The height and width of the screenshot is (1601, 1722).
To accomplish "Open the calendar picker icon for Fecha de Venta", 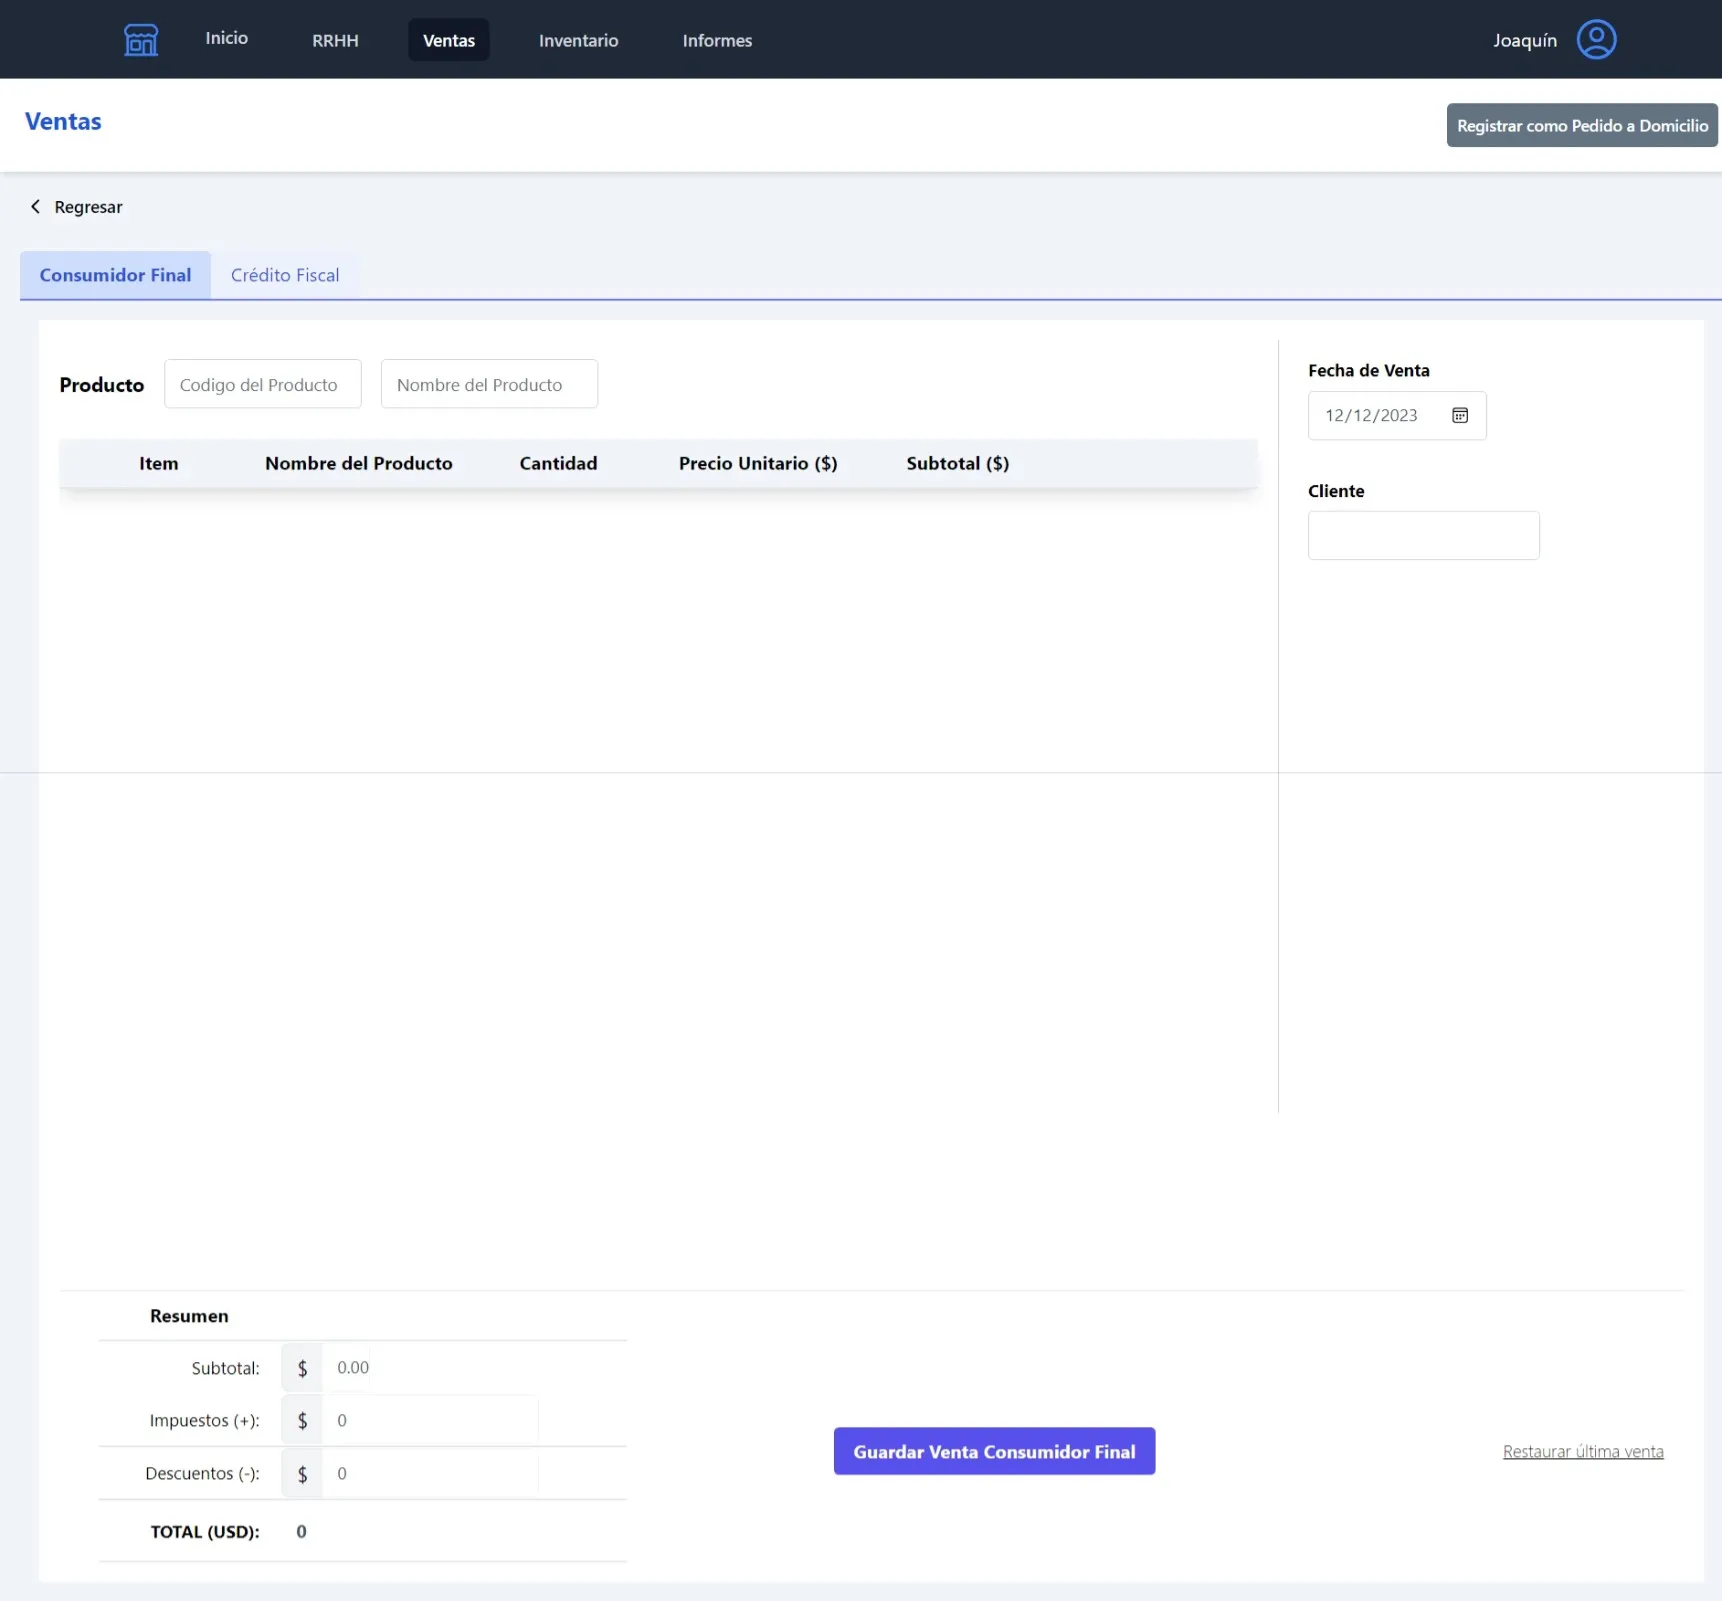I will click(x=1460, y=415).
